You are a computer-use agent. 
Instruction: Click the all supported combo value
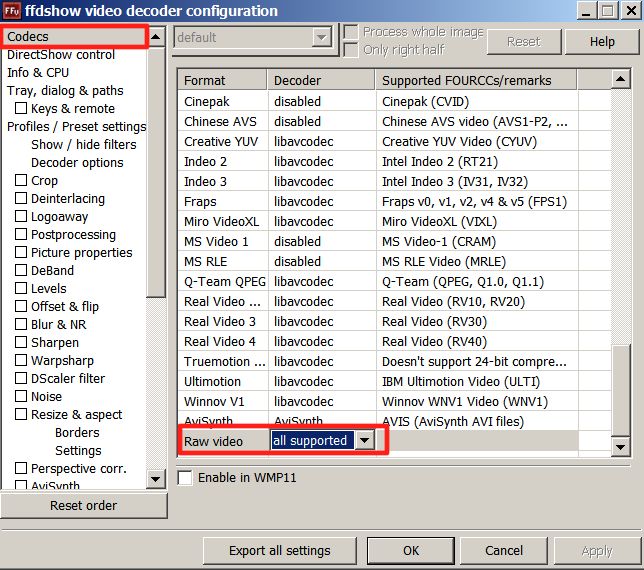coord(312,441)
